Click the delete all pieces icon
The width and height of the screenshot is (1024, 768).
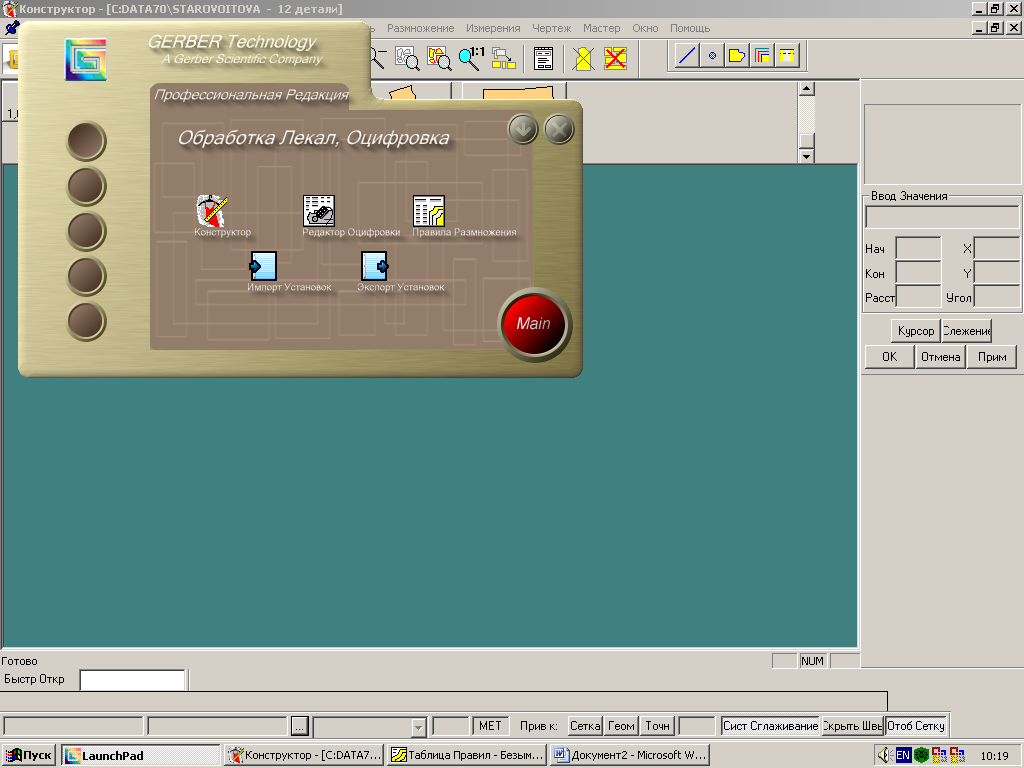(615, 58)
